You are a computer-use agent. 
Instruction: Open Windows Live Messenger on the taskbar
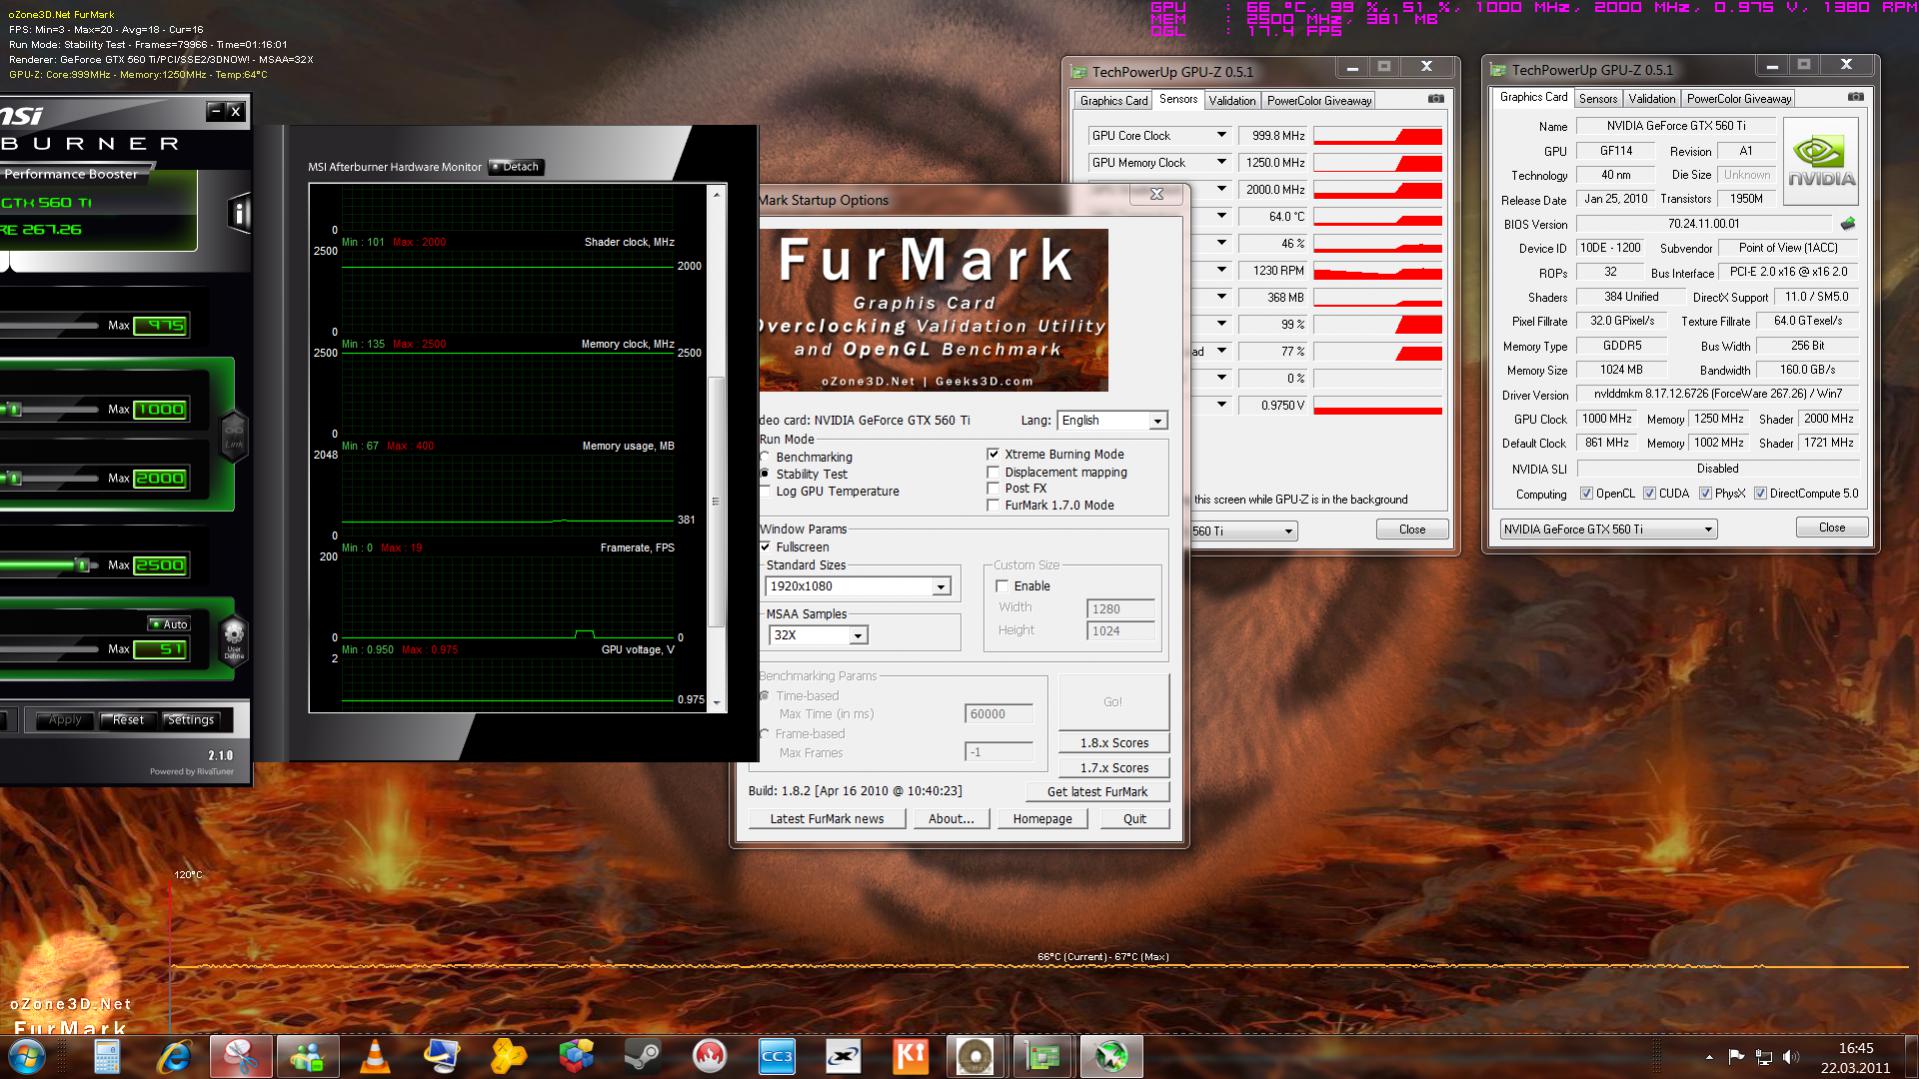pos(308,1056)
